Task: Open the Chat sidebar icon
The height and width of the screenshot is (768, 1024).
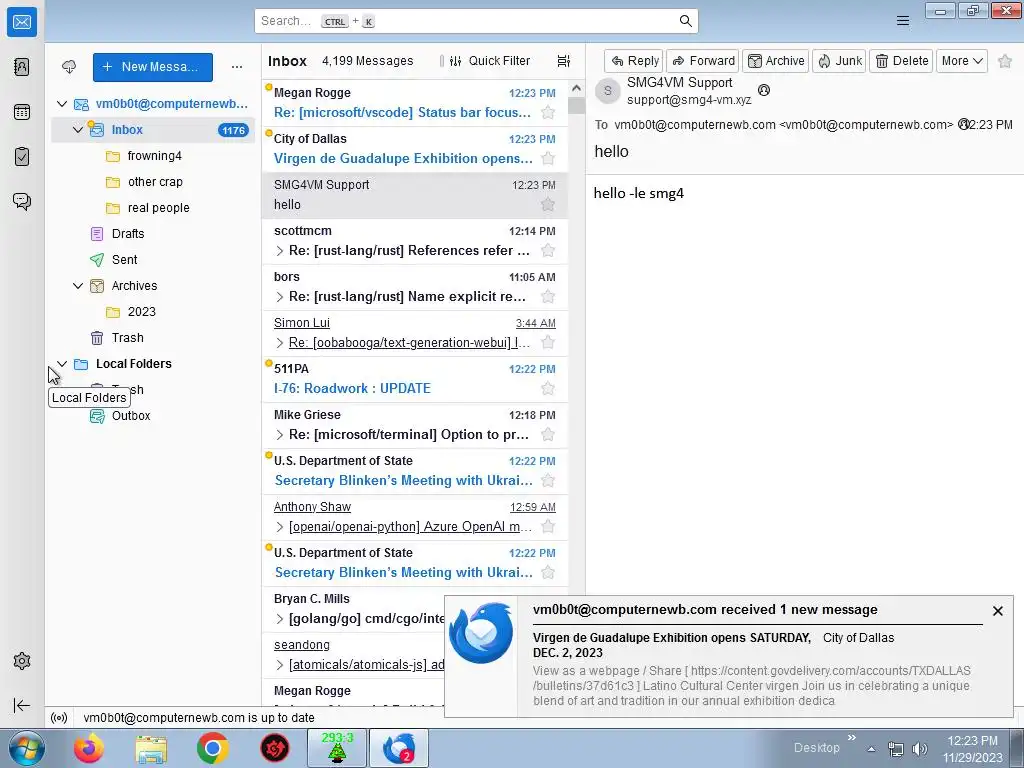Action: click(22, 201)
